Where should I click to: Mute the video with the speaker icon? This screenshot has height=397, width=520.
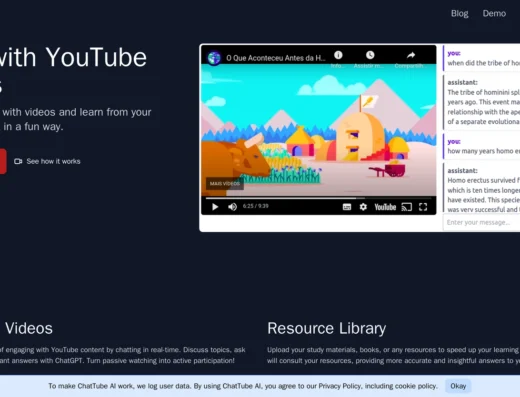point(232,207)
